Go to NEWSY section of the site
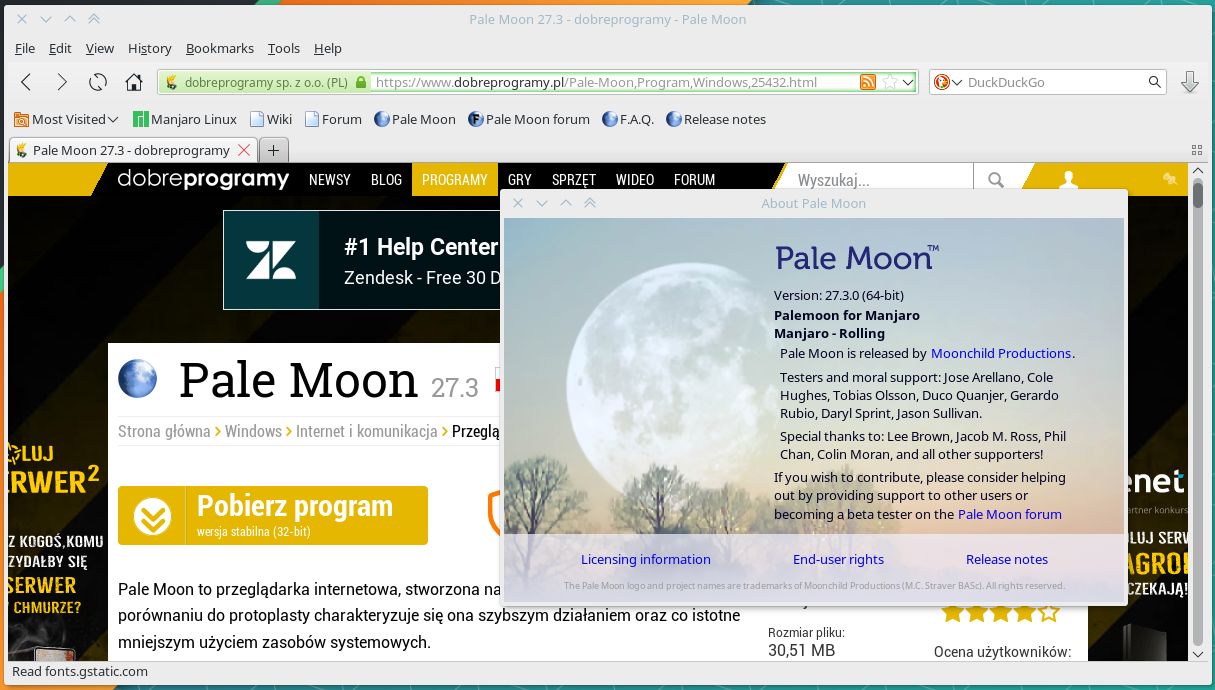 330,180
